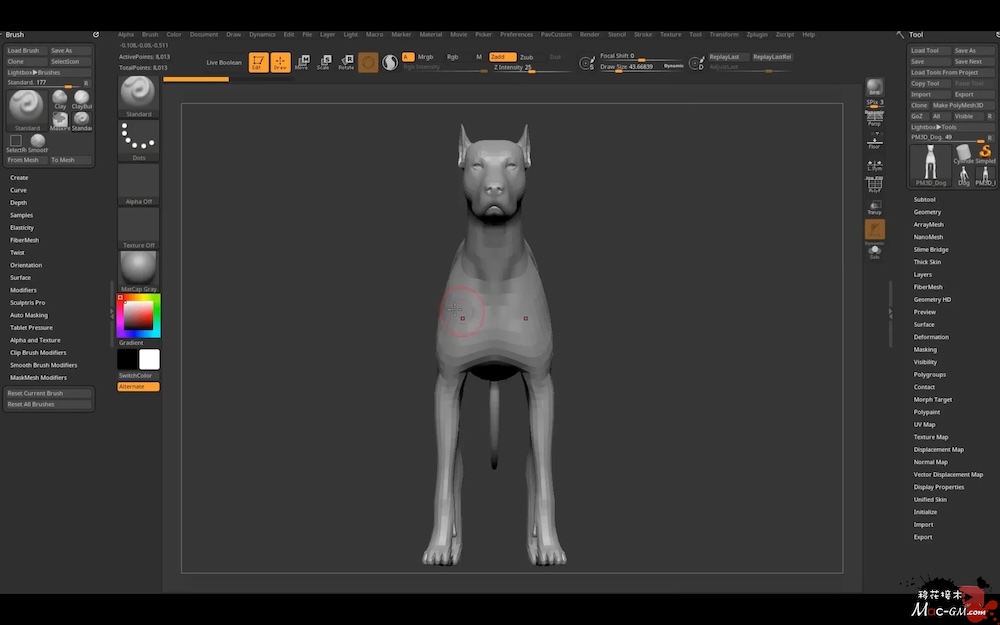Toggle the Alternate color button
The width and height of the screenshot is (1000, 625).
138,387
